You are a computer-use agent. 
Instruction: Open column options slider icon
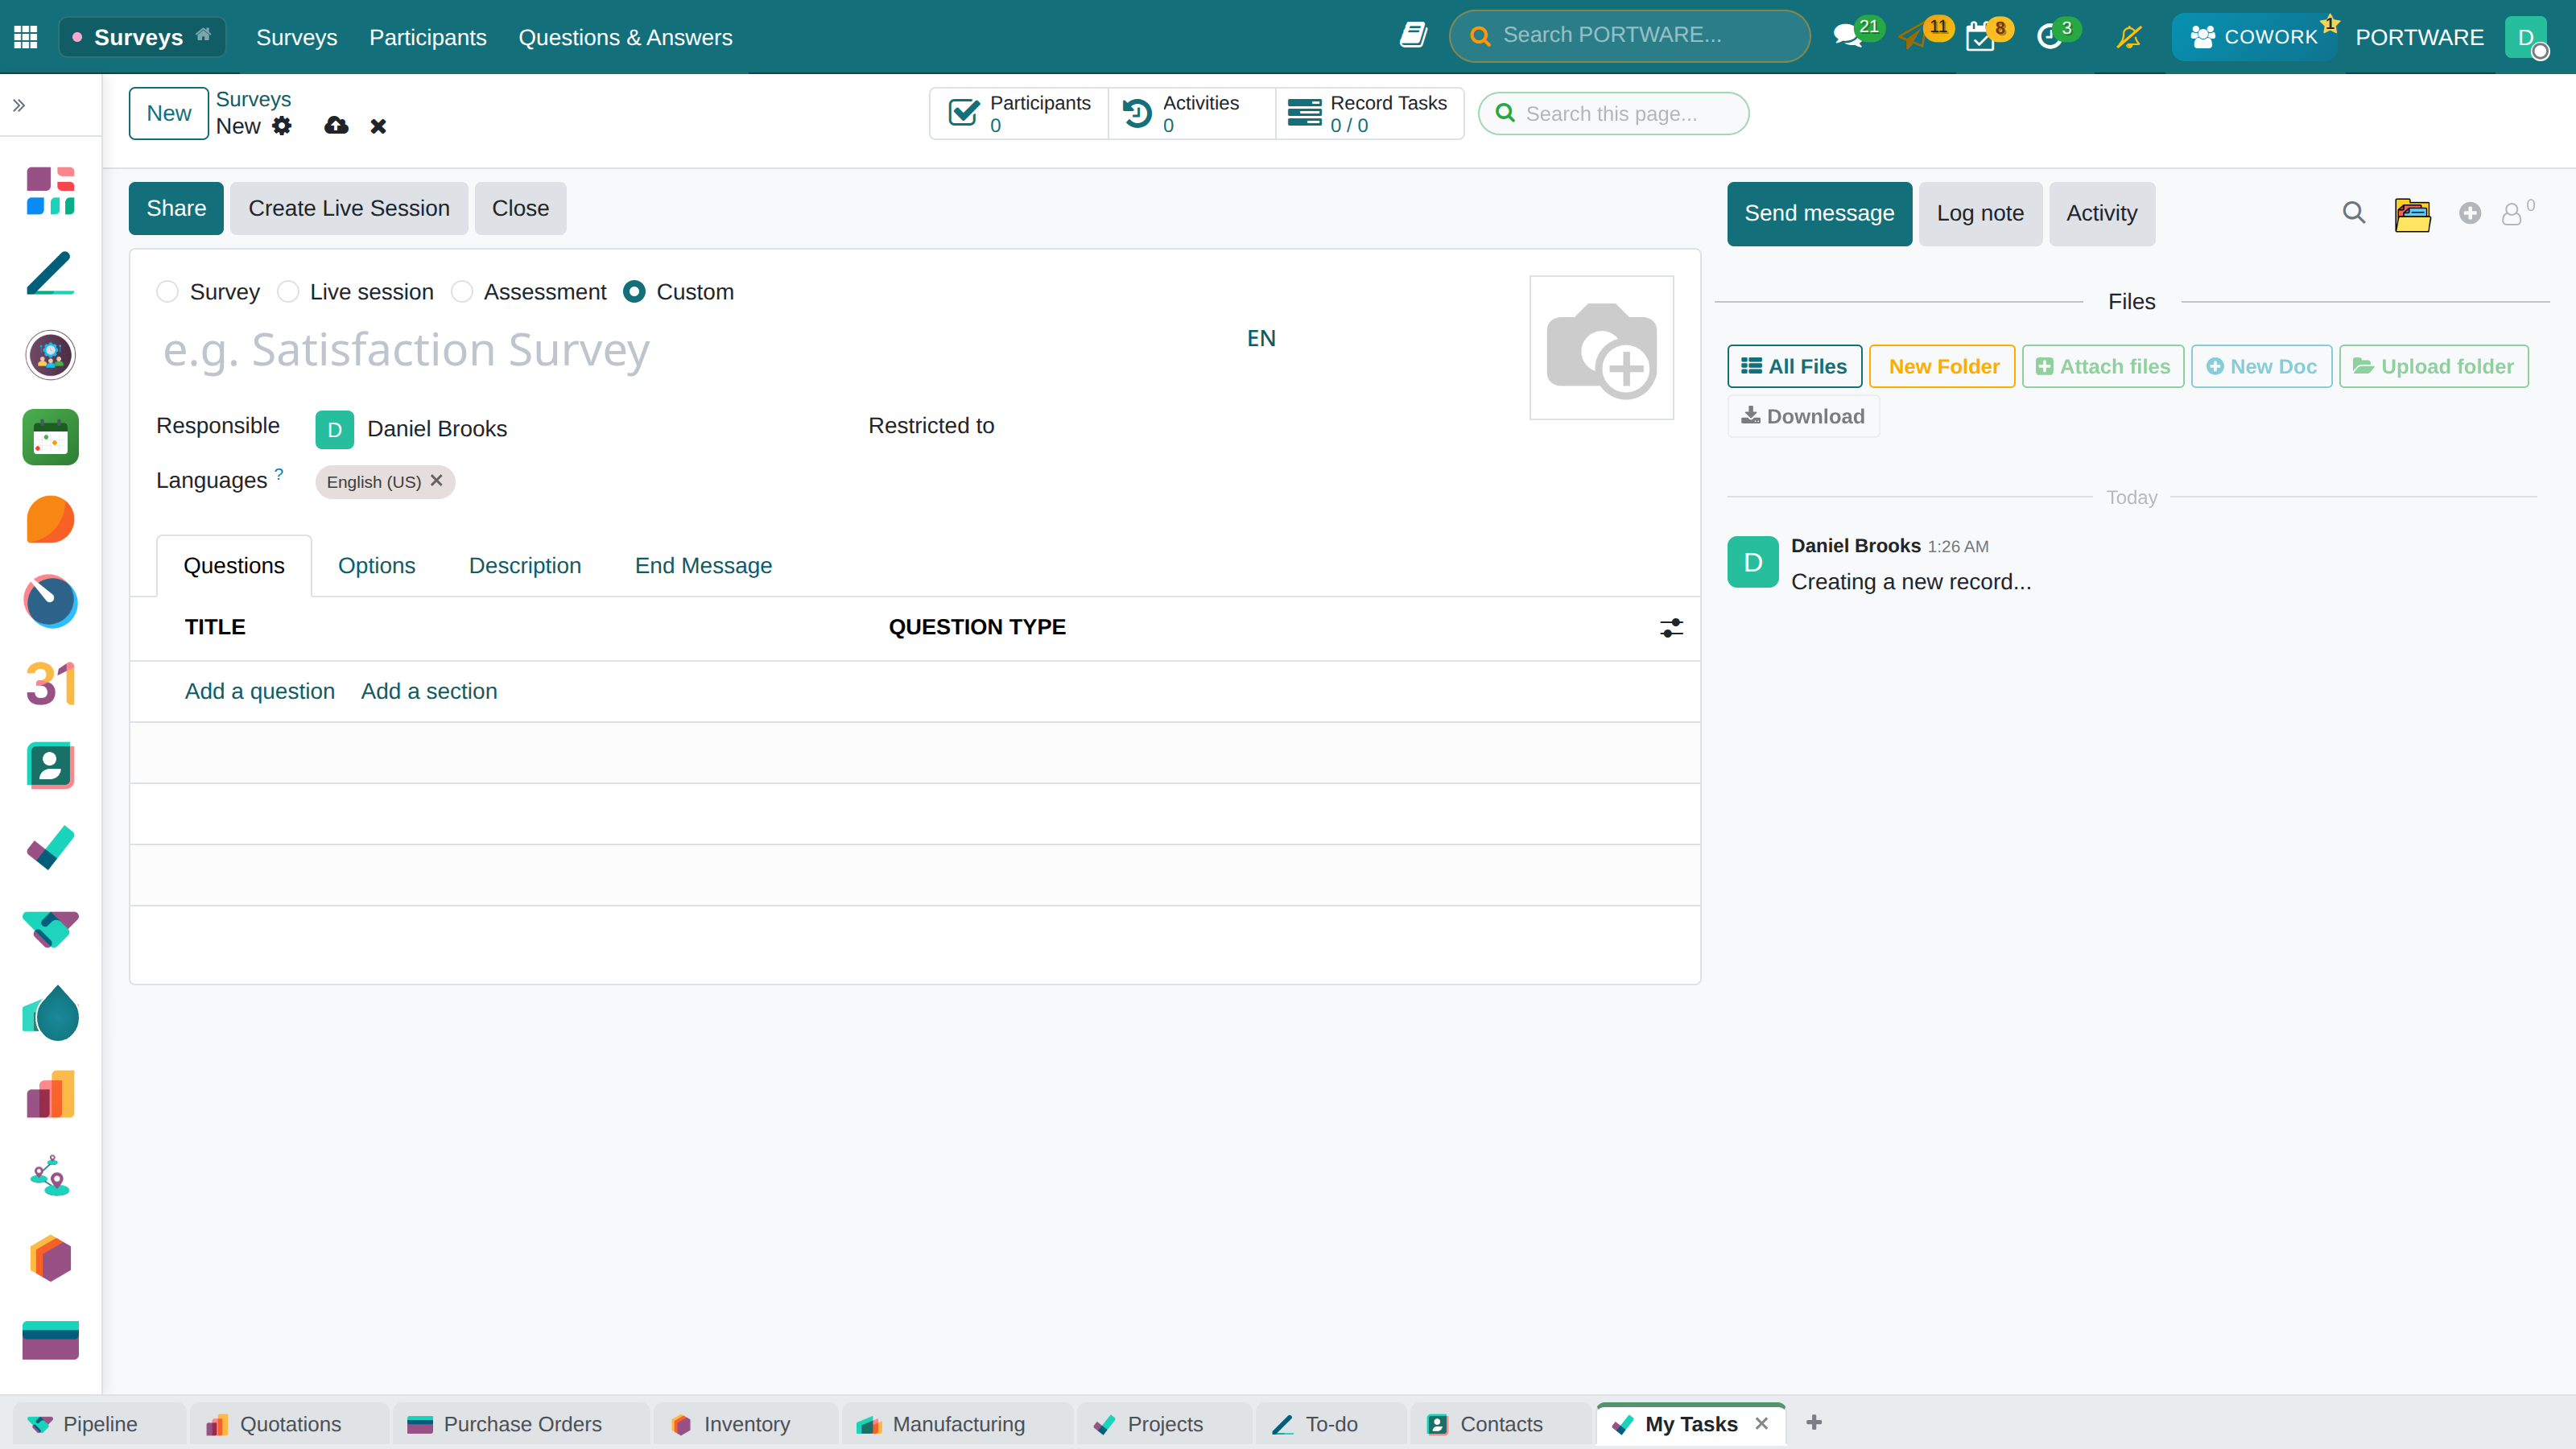[x=1671, y=627]
